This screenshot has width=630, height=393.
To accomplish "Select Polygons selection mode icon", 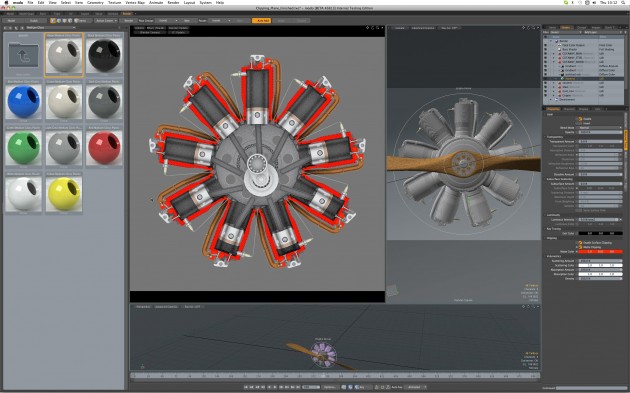I will [x=64, y=20].
